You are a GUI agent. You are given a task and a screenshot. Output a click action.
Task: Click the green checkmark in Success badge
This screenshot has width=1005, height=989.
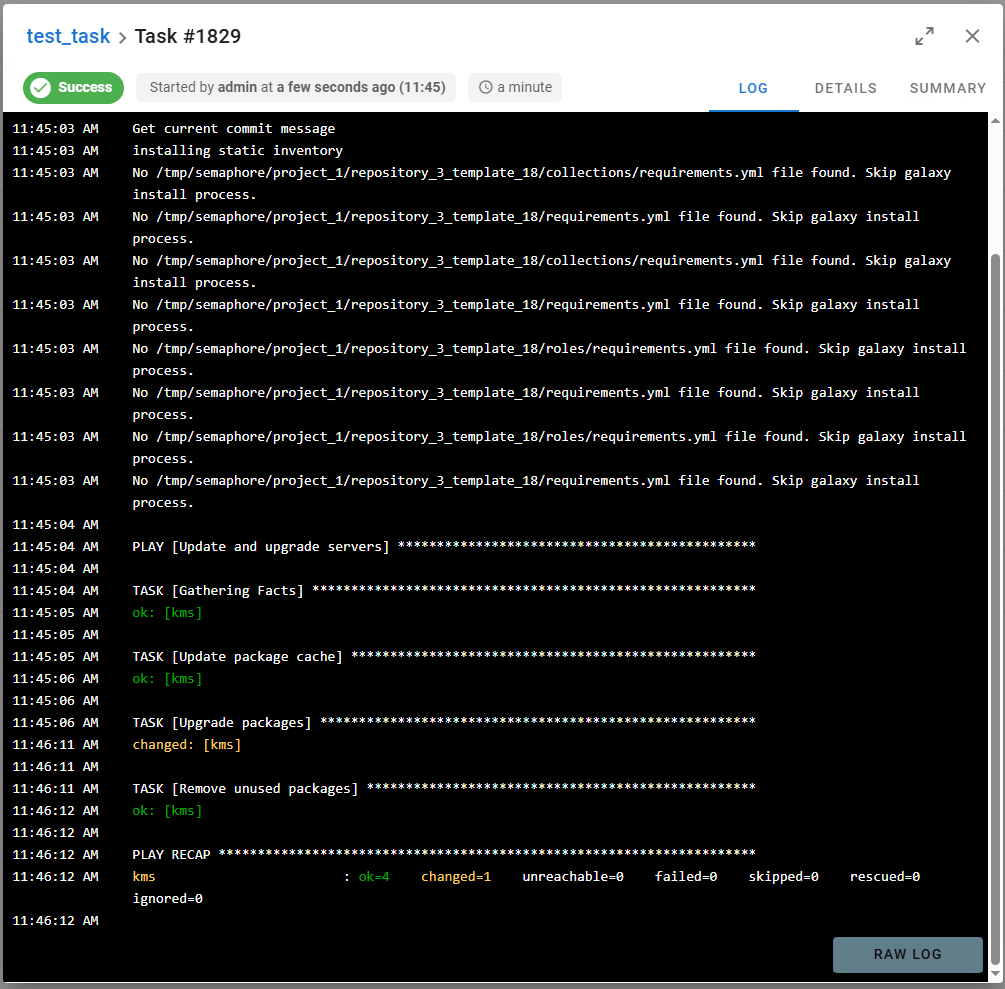[41, 88]
